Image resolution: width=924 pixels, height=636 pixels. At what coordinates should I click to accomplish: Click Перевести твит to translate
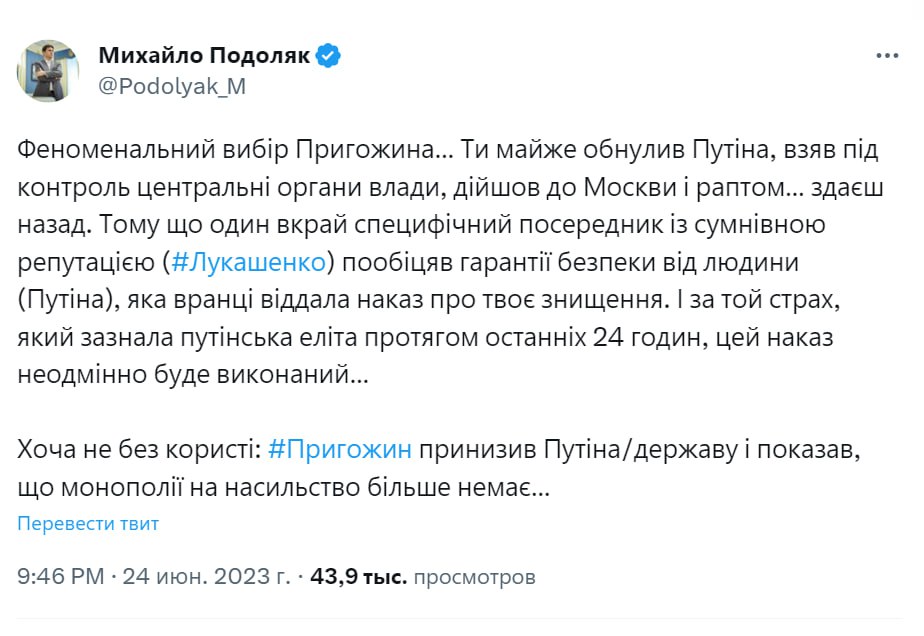tap(88, 524)
